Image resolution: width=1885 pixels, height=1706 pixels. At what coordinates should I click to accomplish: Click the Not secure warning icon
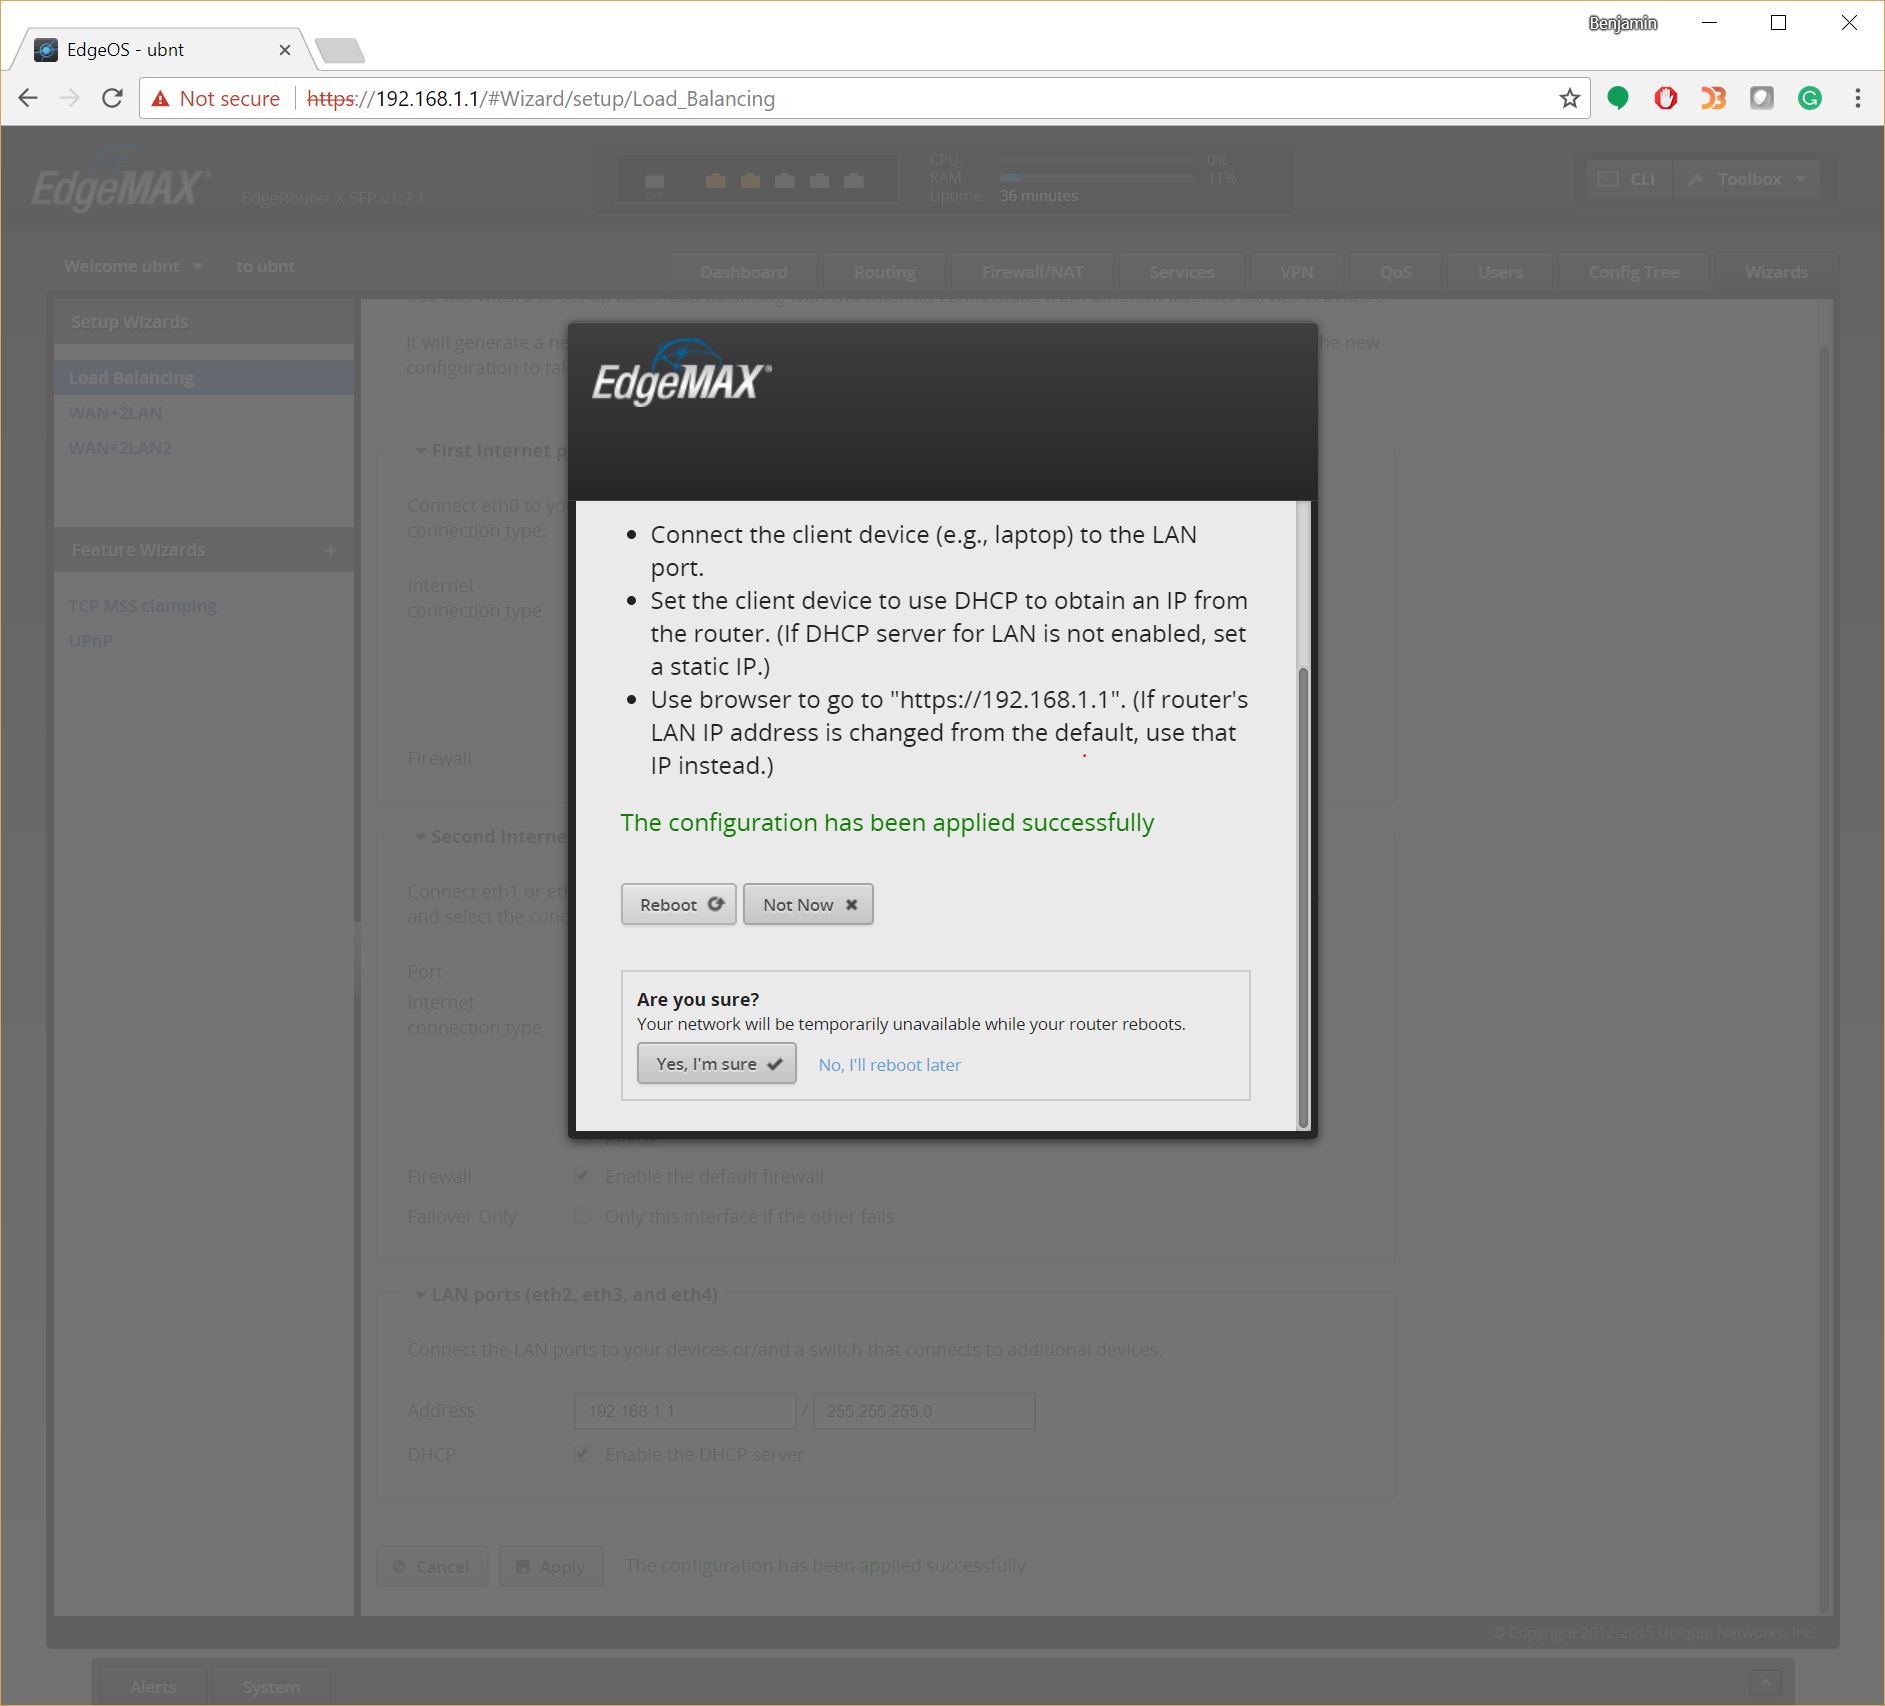click(x=160, y=98)
